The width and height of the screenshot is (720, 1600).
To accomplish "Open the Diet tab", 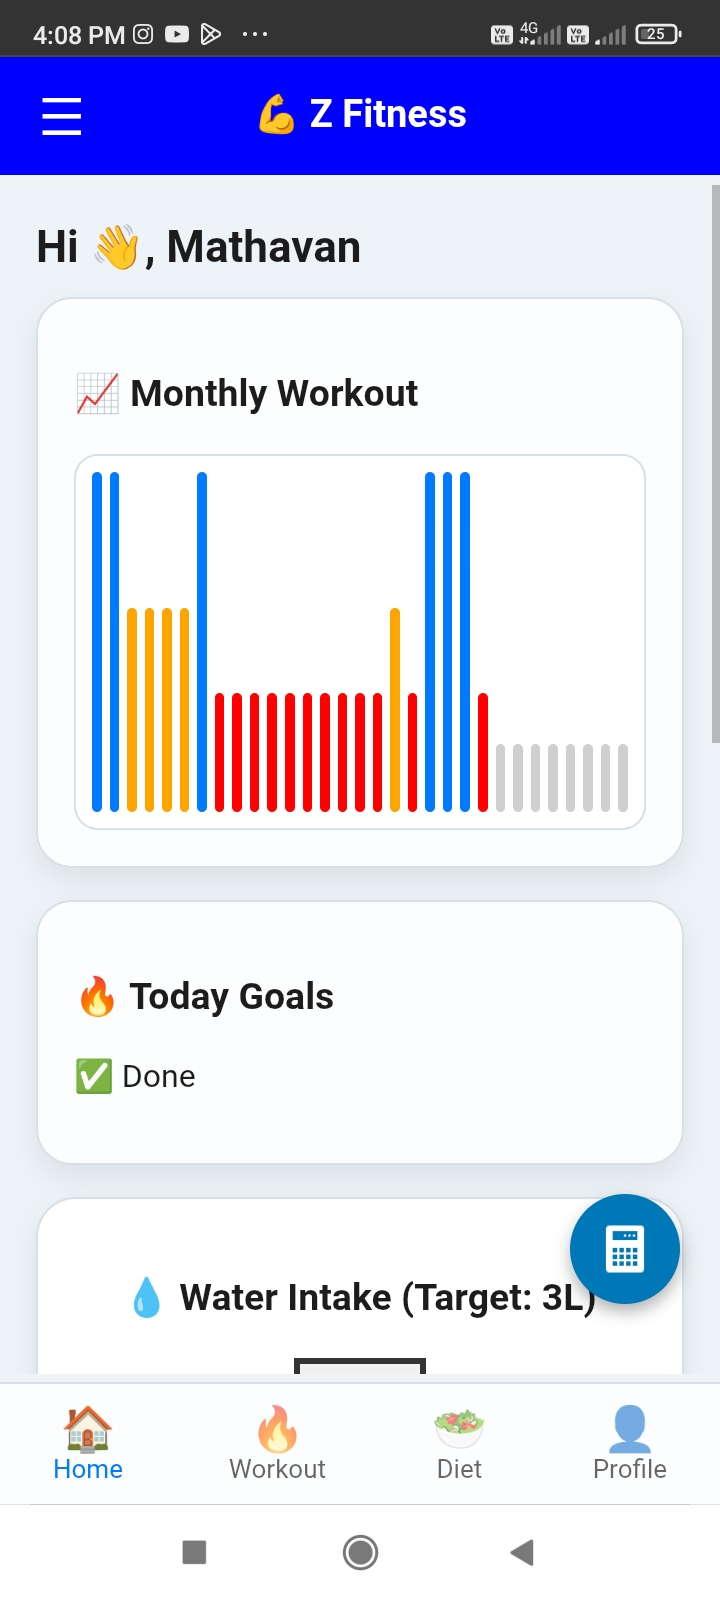I will [459, 1443].
